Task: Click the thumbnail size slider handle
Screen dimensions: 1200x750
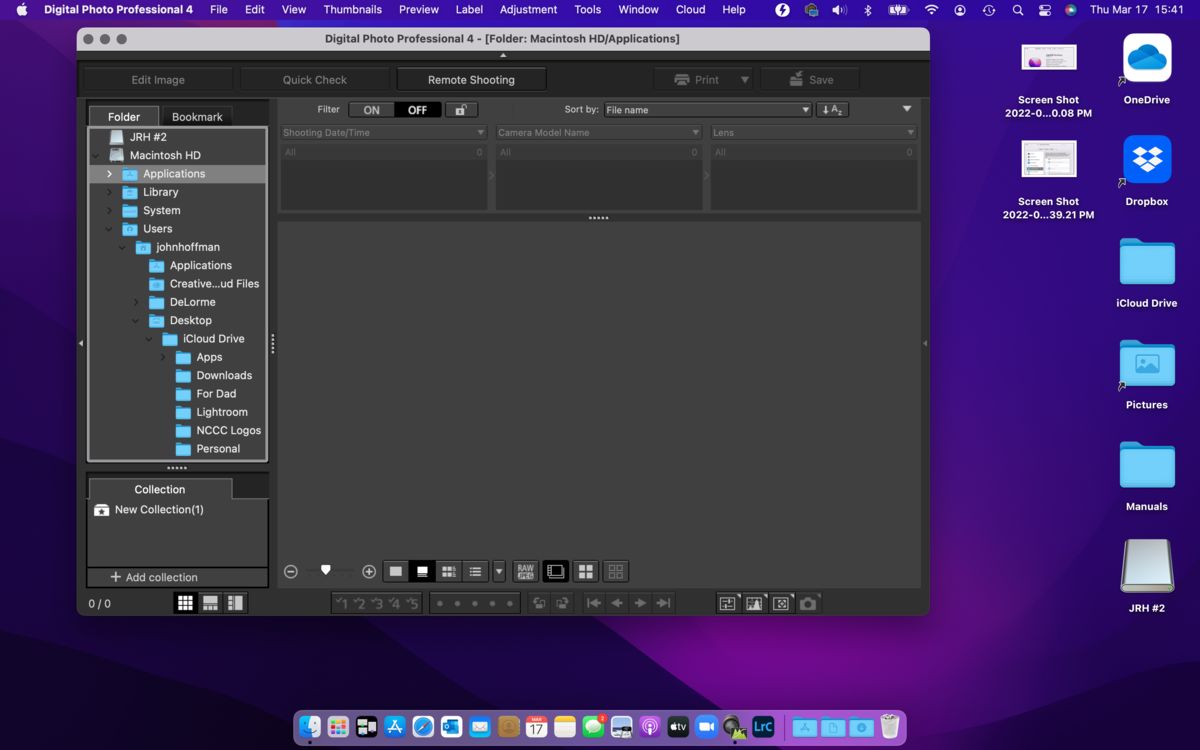Action: click(325, 570)
